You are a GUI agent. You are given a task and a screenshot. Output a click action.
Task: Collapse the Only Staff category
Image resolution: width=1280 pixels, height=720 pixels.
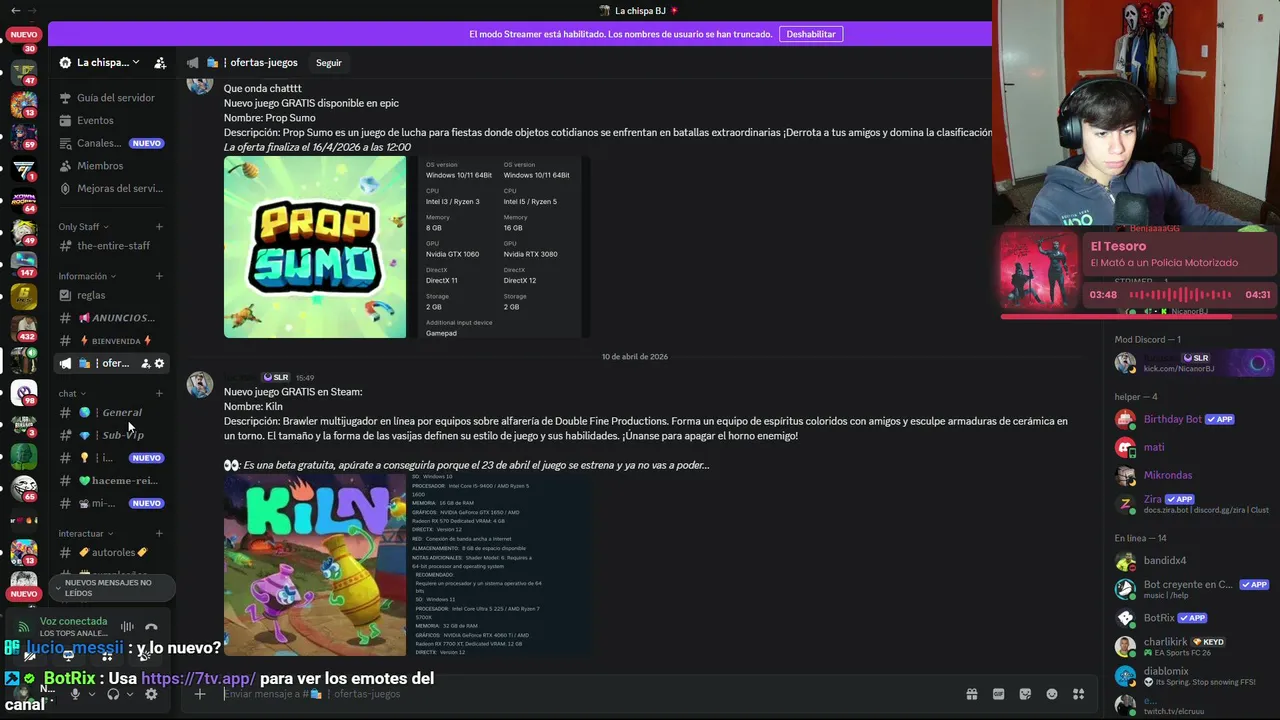point(84,227)
